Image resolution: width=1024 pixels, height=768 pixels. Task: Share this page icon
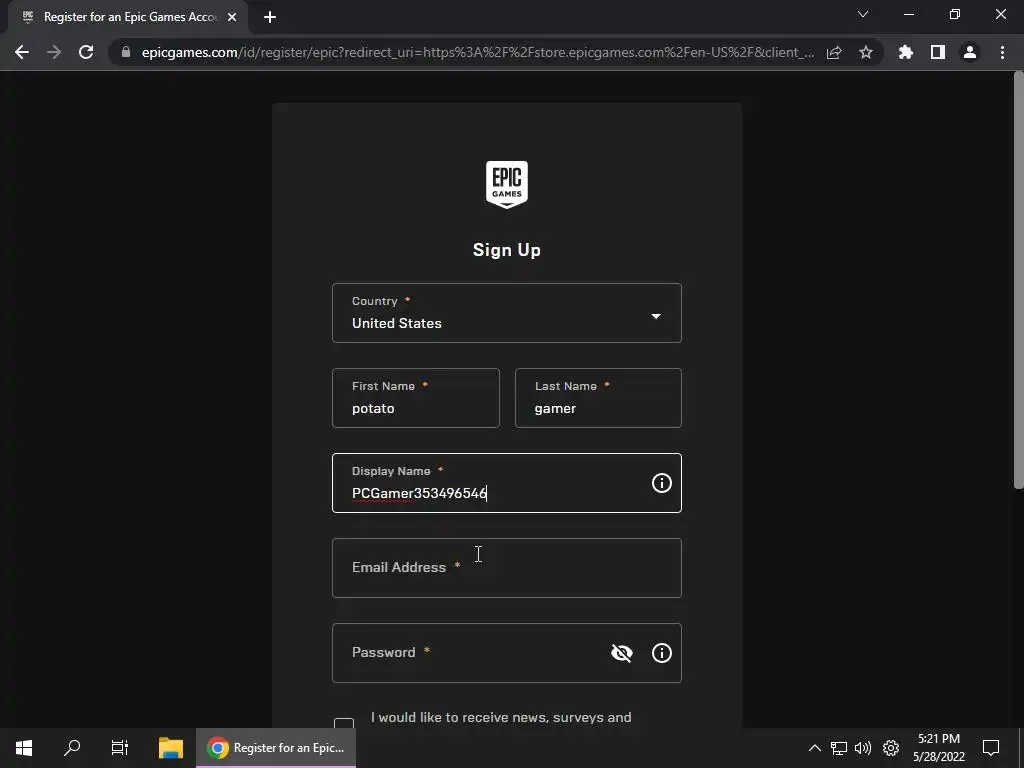click(834, 52)
